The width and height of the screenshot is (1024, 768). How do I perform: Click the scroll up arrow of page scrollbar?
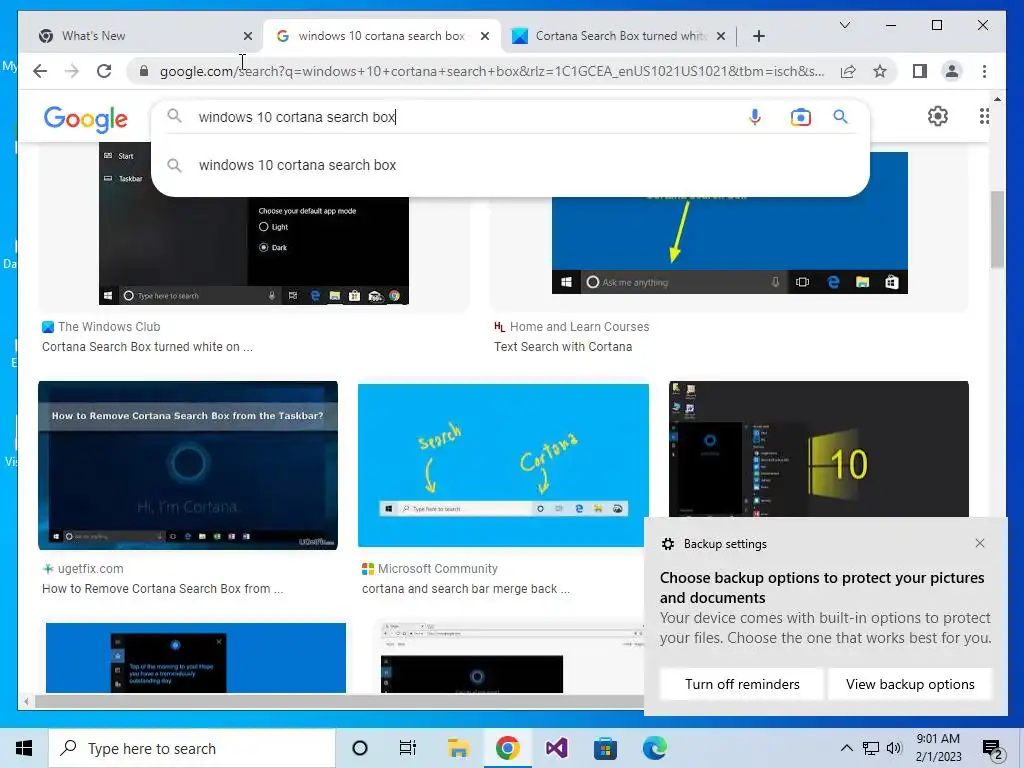997,99
